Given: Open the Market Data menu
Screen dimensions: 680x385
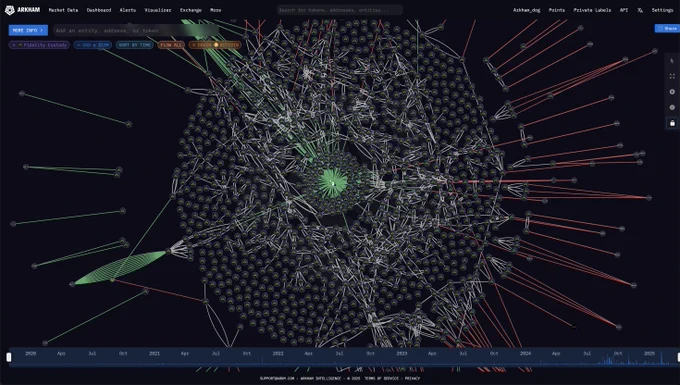Looking at the screenshot, I should click(63, 10).
